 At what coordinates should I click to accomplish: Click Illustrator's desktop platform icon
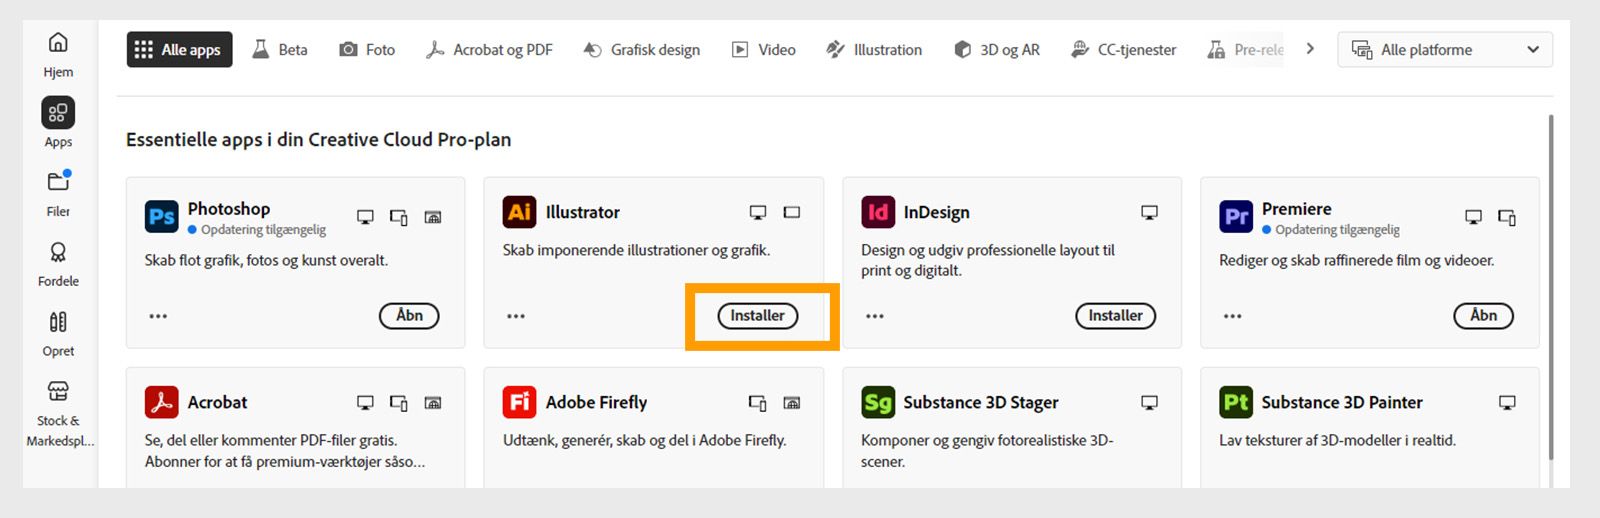click(x=758, y=212)
